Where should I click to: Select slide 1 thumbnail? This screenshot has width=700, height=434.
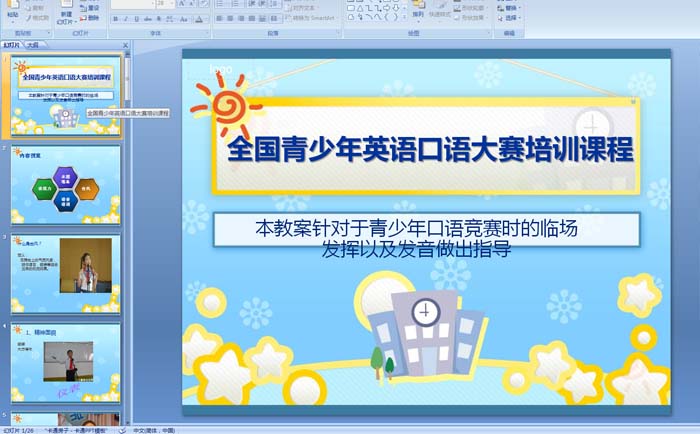(x=66, y=96)
